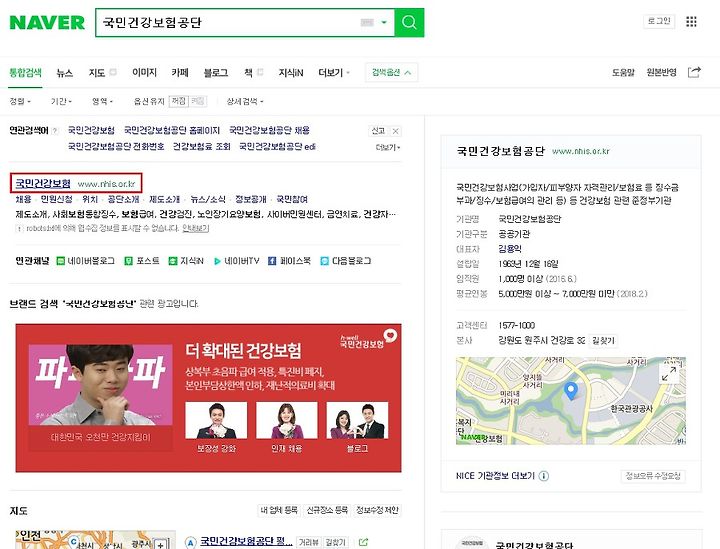Select the 이미지 tab

pyautogui.click(x=144, y=73)
